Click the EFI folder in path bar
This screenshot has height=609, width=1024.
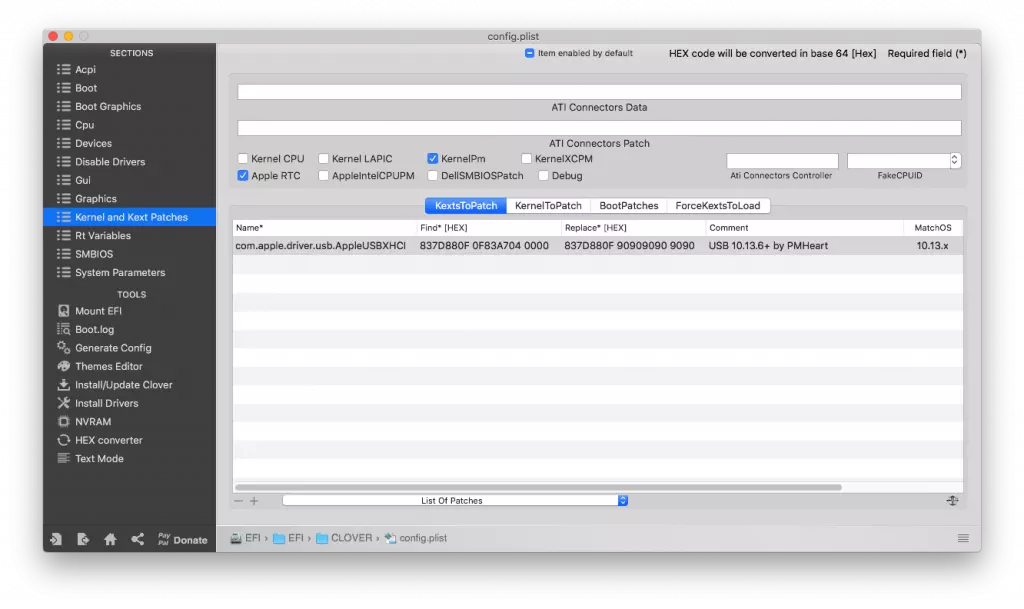point(288,538)
